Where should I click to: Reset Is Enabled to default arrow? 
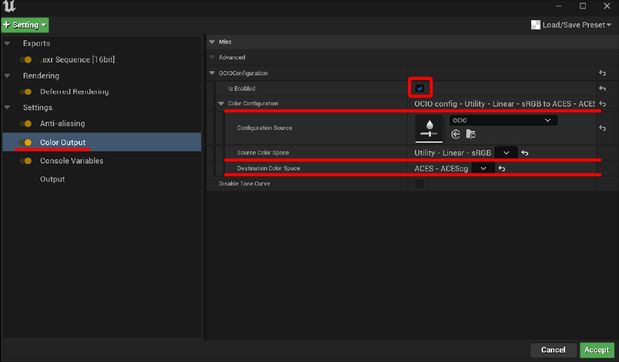click(x=602, y=88)
